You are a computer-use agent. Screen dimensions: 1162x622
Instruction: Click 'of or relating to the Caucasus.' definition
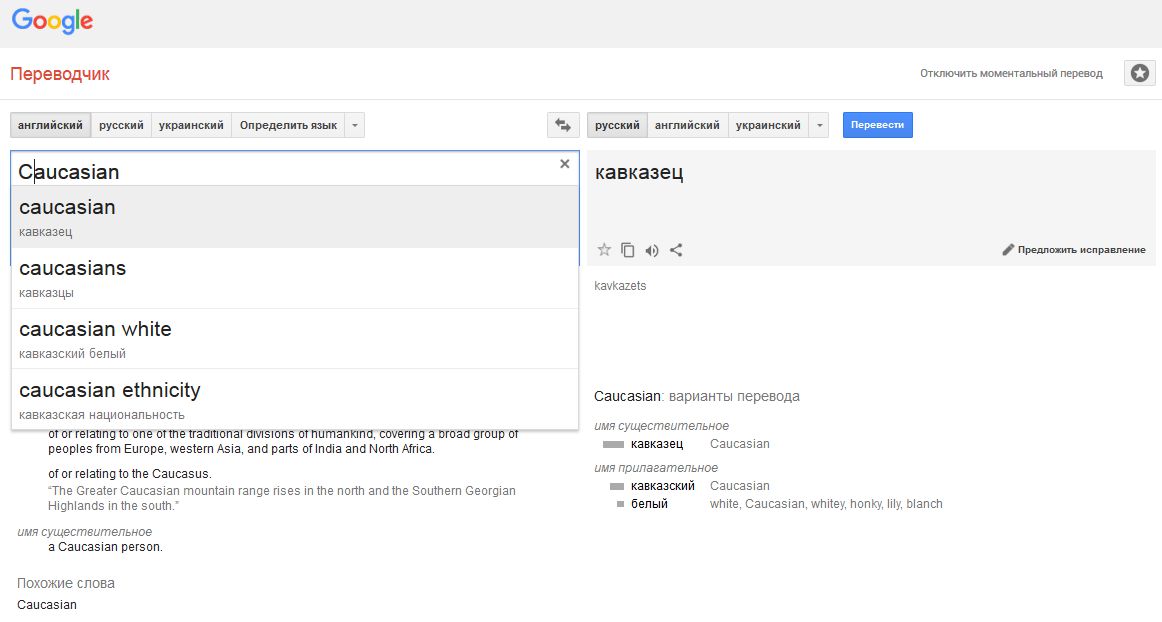click(130, 474)
